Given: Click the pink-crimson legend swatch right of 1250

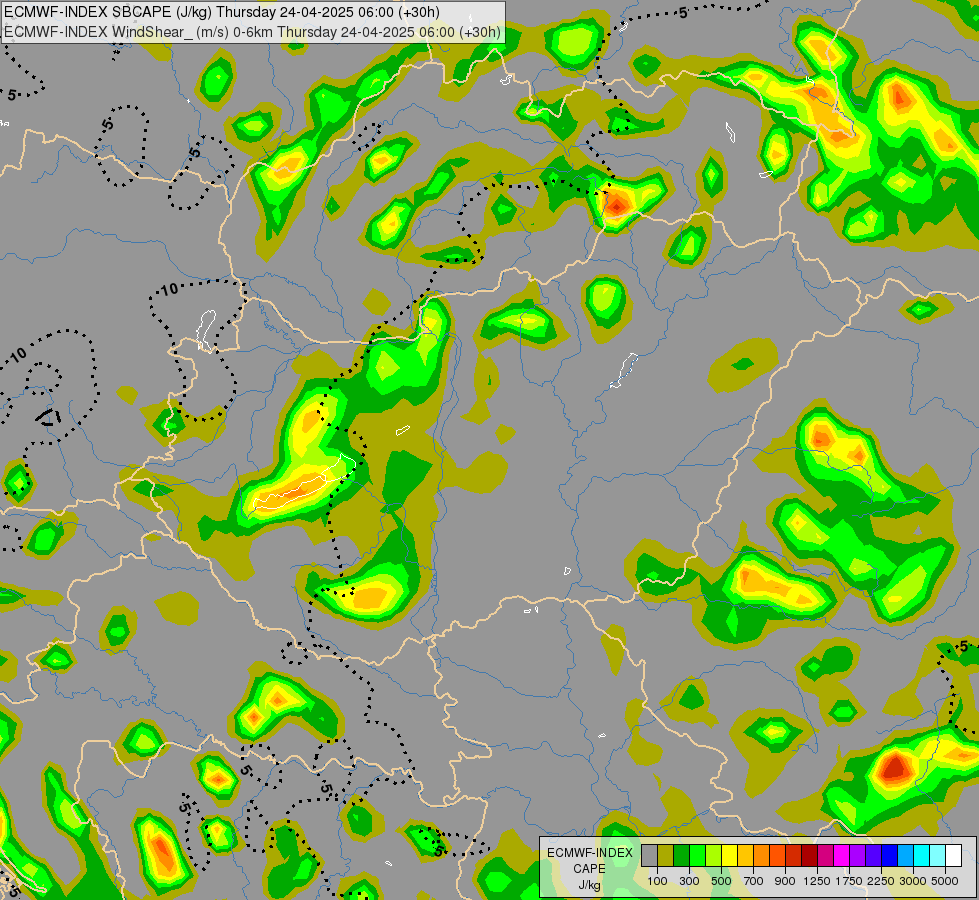Looking at the screenshot, I should [825, 855].
